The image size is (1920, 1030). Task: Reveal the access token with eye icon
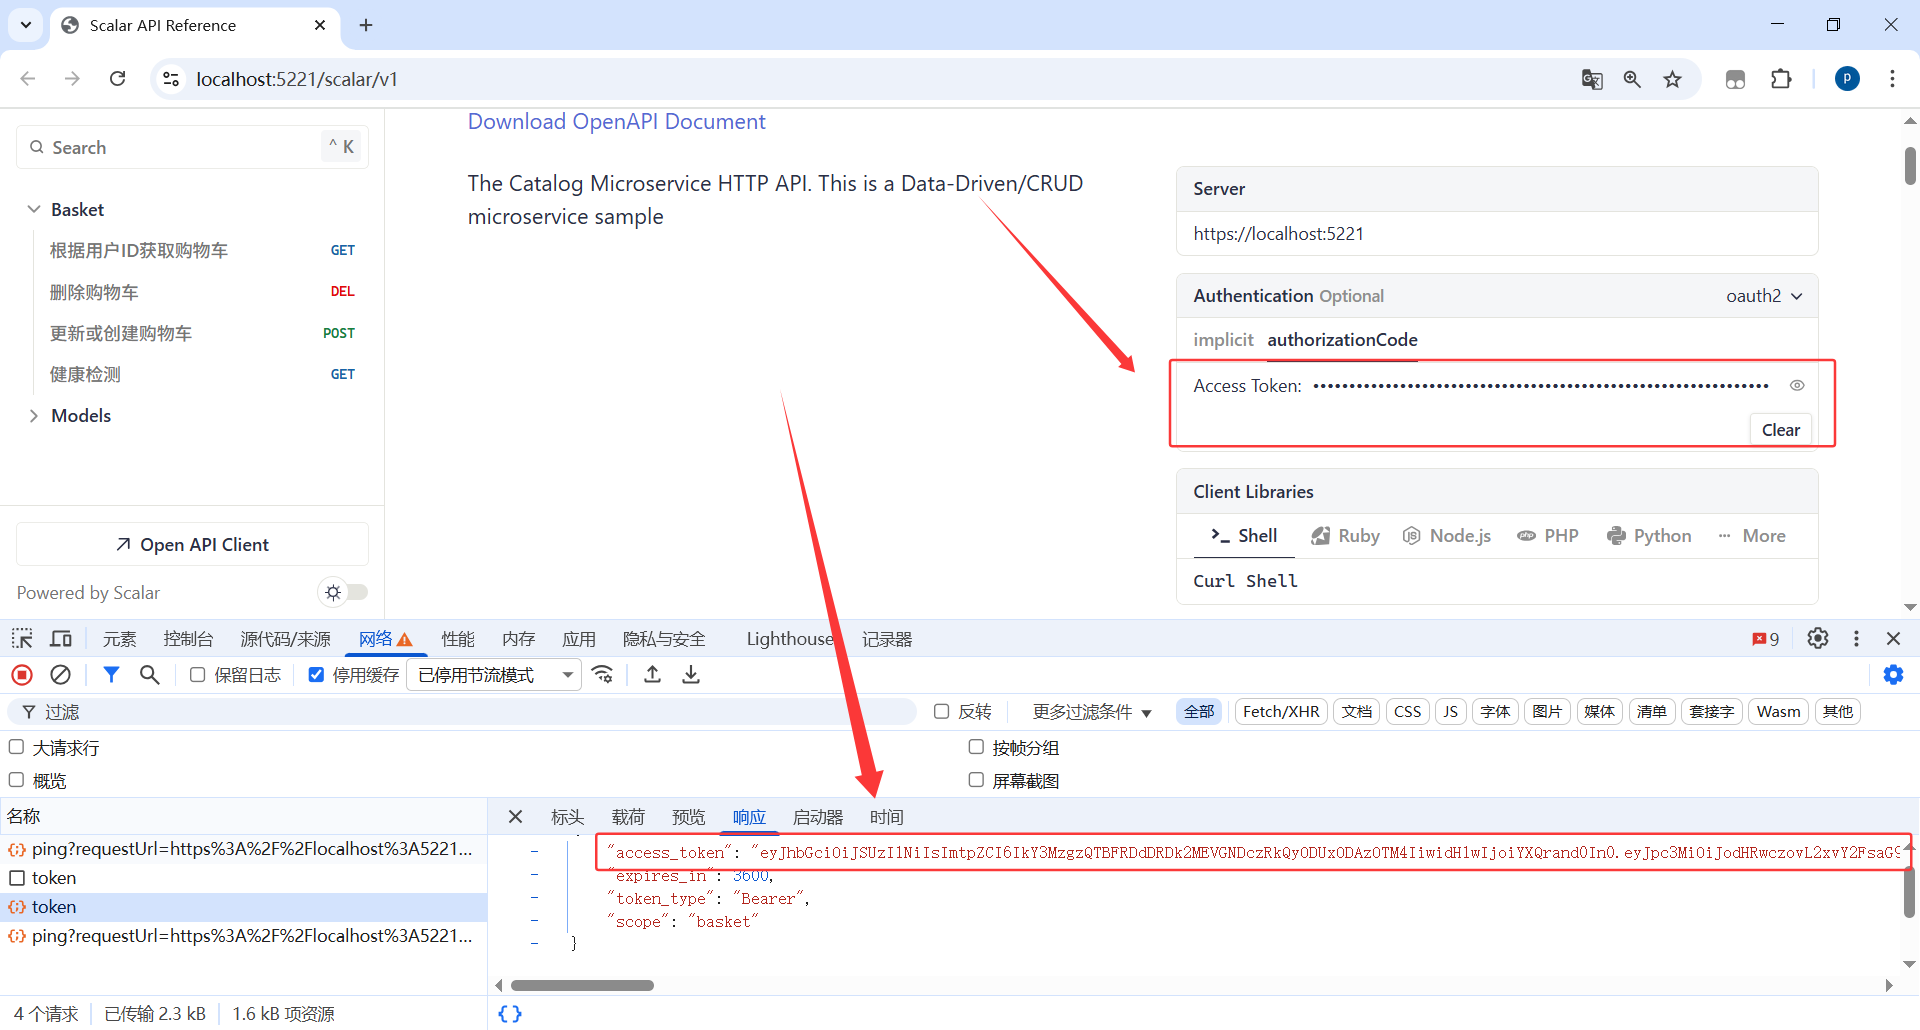[x=1797, y=385]
